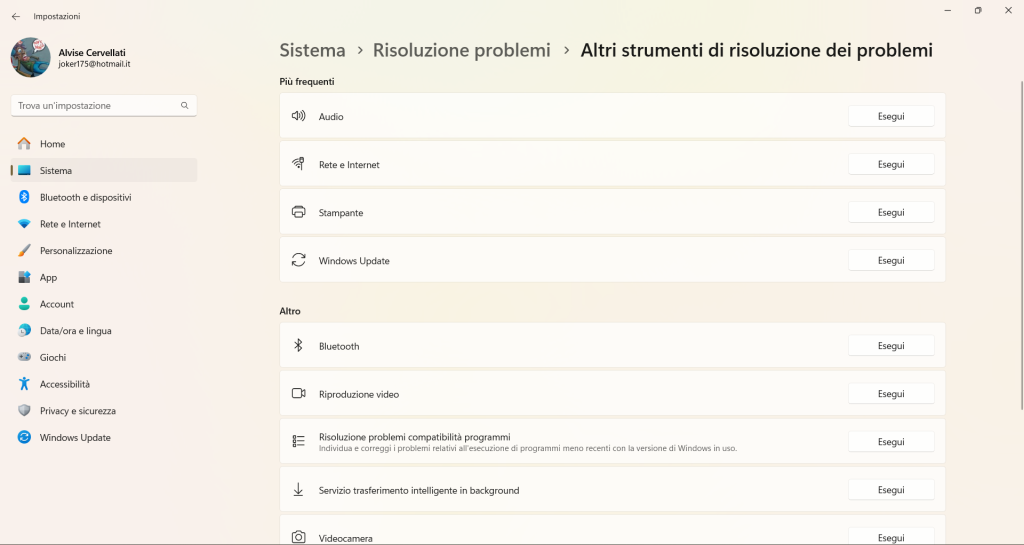Click the Rete e Internet row wifi icon
Image resolution: width=1024 pixels, height=545 pixels.
pyautogui.click(x=298, y=163)
